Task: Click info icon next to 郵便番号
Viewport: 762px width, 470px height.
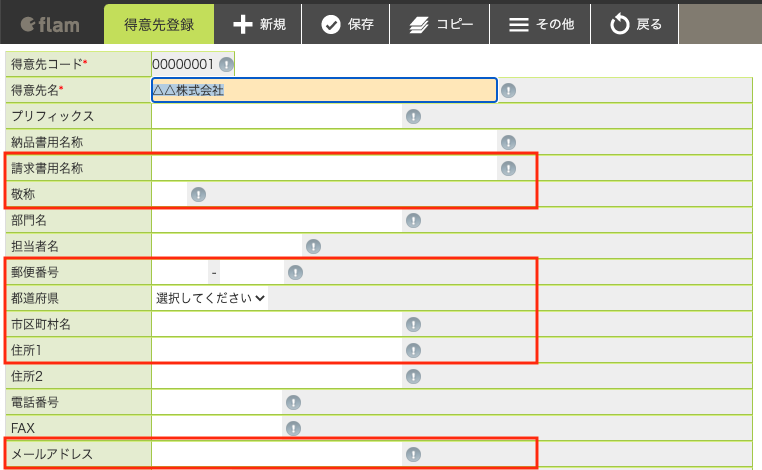Action: pyautogui.click(x=295, y=272)
